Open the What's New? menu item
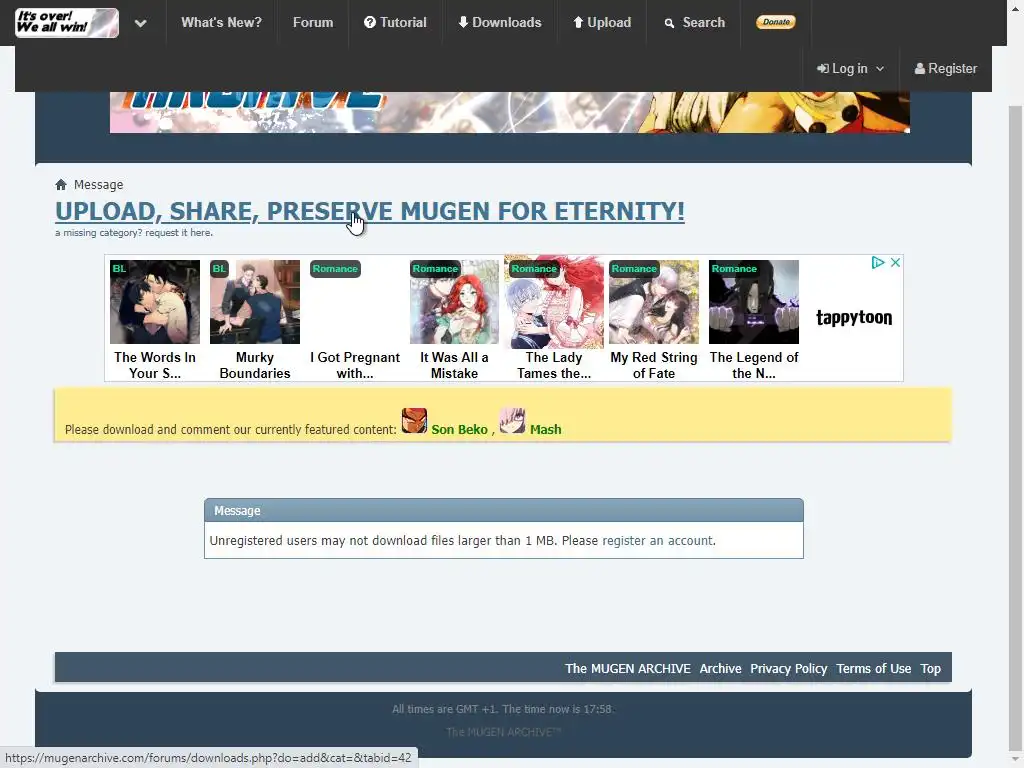1024x768 pixels. 221,22
